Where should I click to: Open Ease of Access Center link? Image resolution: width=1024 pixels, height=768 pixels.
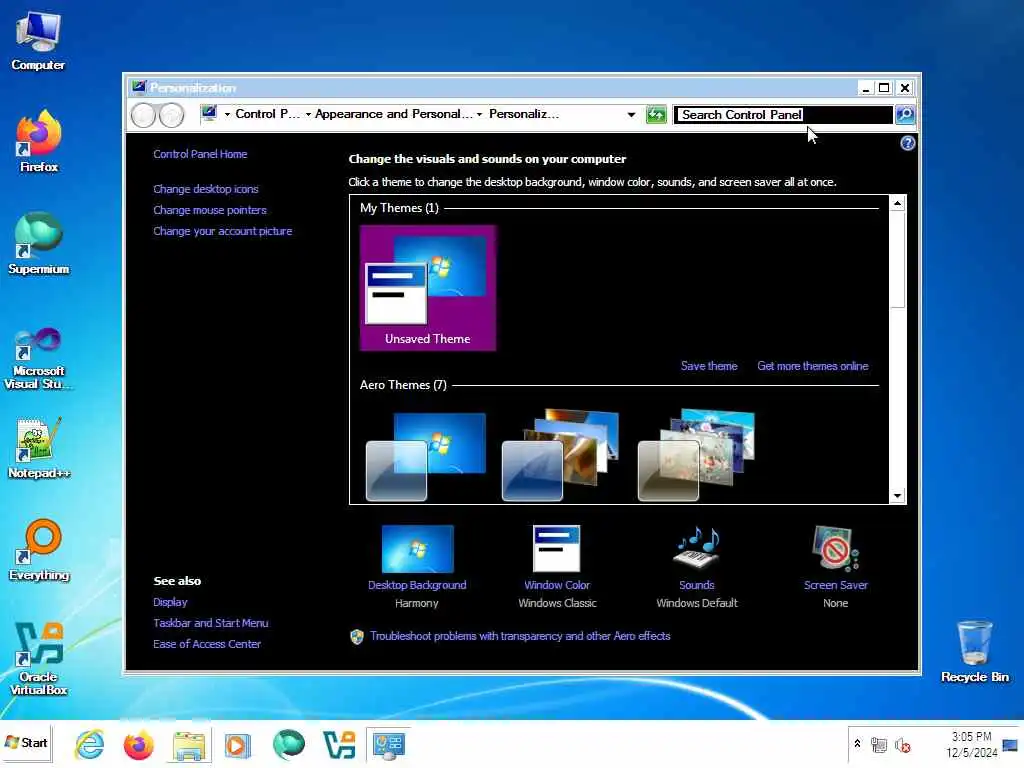206,644
